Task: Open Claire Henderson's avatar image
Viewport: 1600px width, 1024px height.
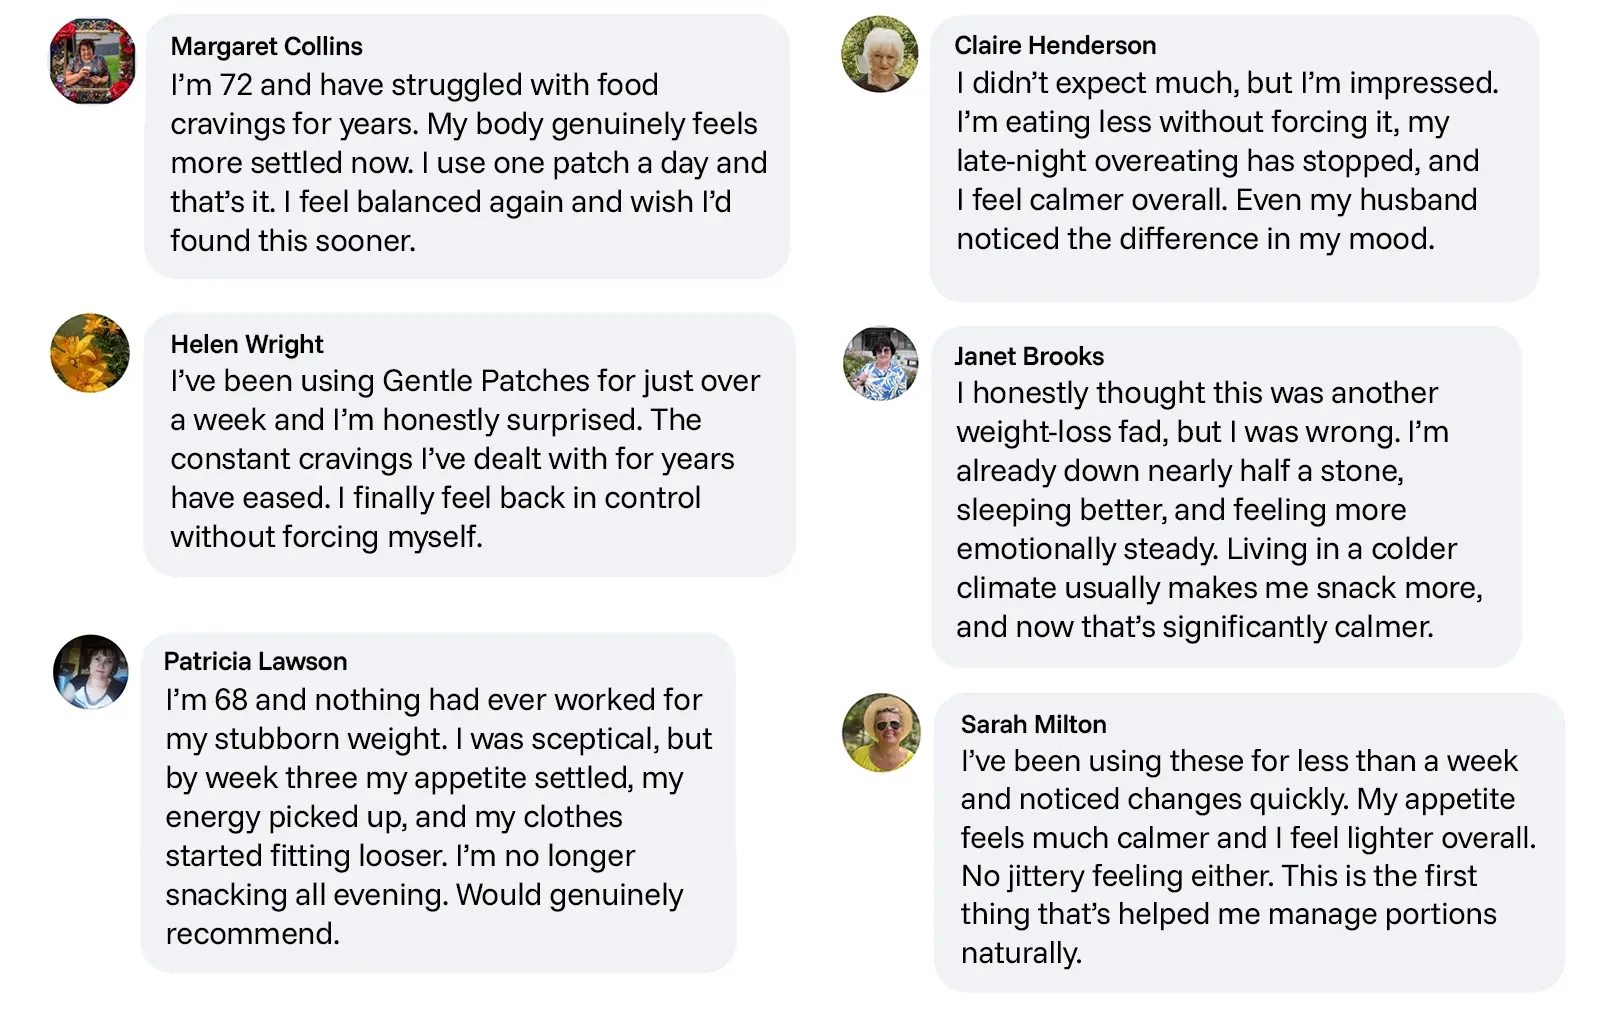Action: click(x=880, y=55)
